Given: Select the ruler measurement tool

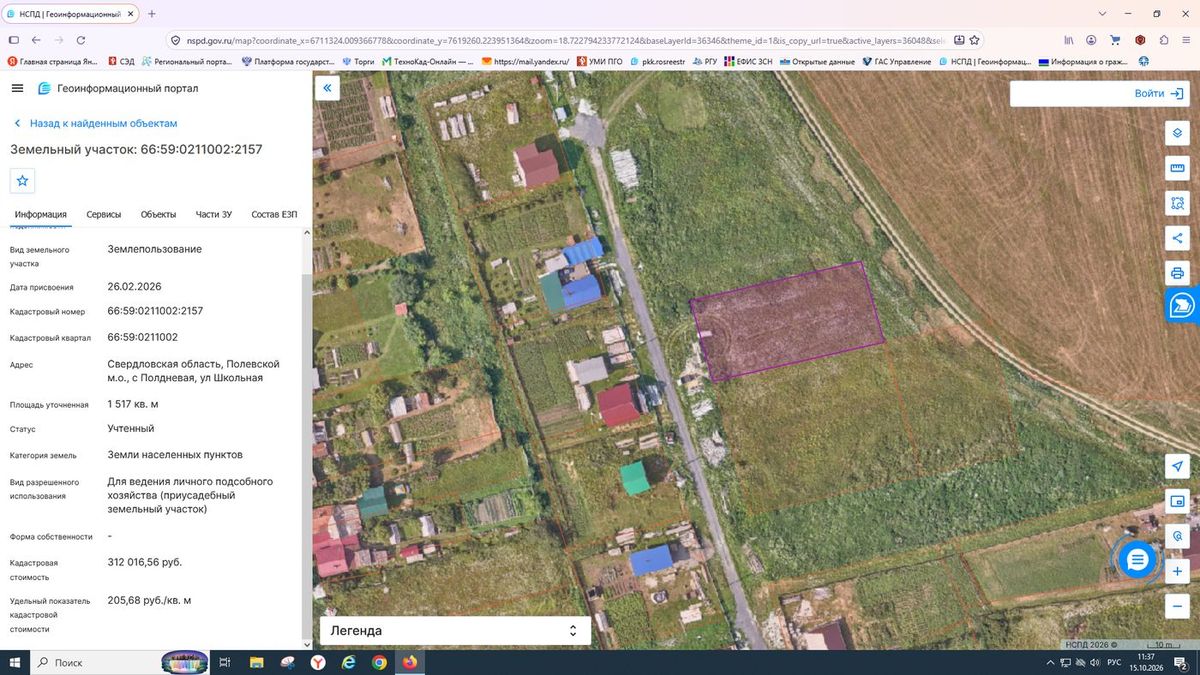Looking at the screenshot, I should pos(1177,168).
